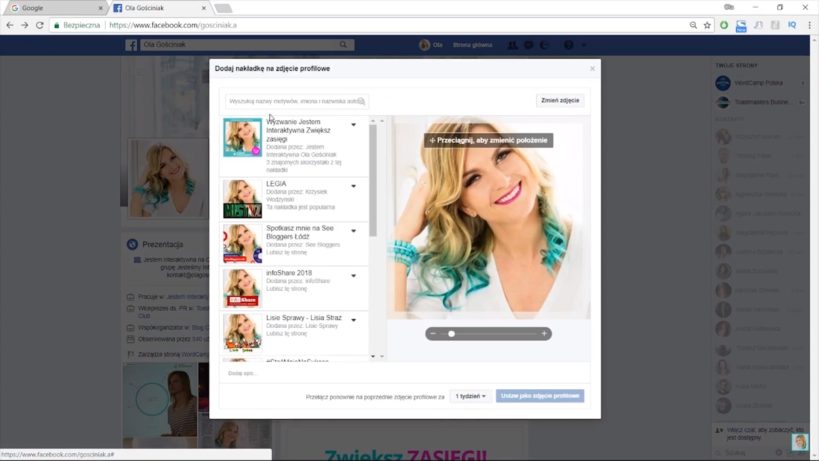Click the zoom magnifier in address bar

(x=693, y=25)
